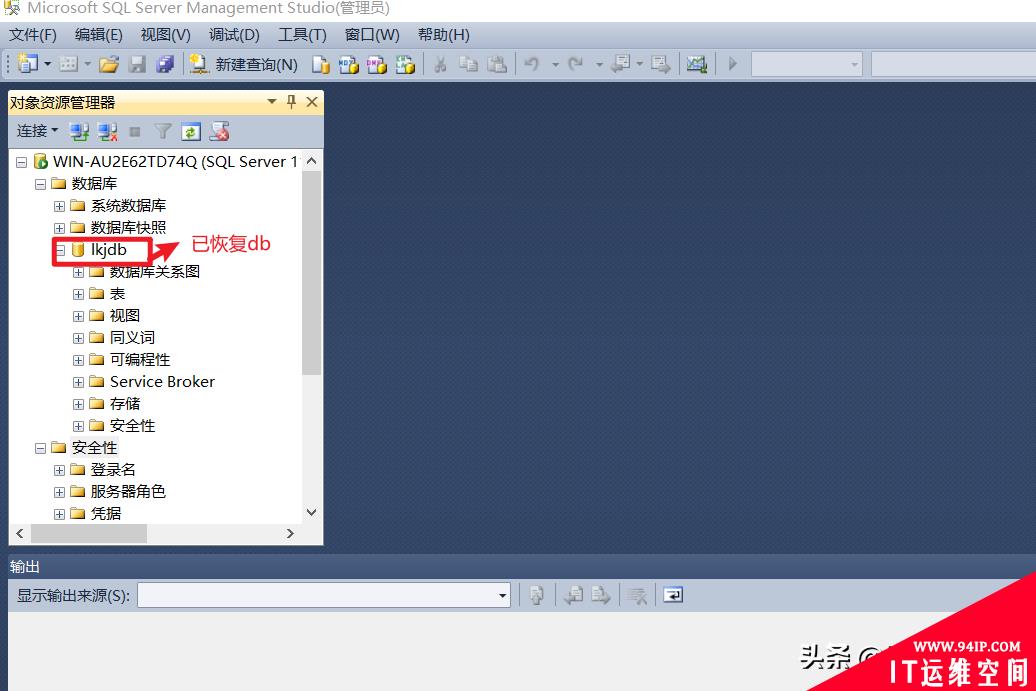Open the 调试(D) menu

[234, 34]
